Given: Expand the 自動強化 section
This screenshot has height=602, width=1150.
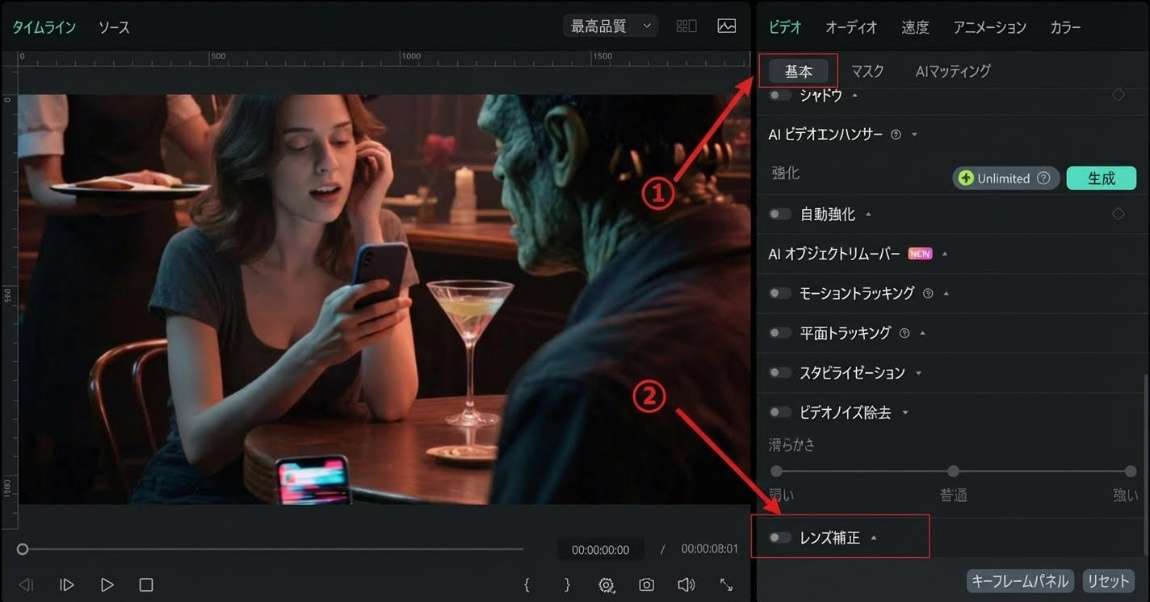Looking at the screenshot, I should click(x=869, y=213).
